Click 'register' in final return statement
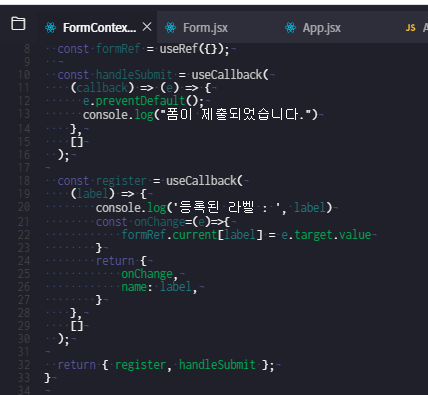This screenshot has width=428, height=395. coord(140,365)
